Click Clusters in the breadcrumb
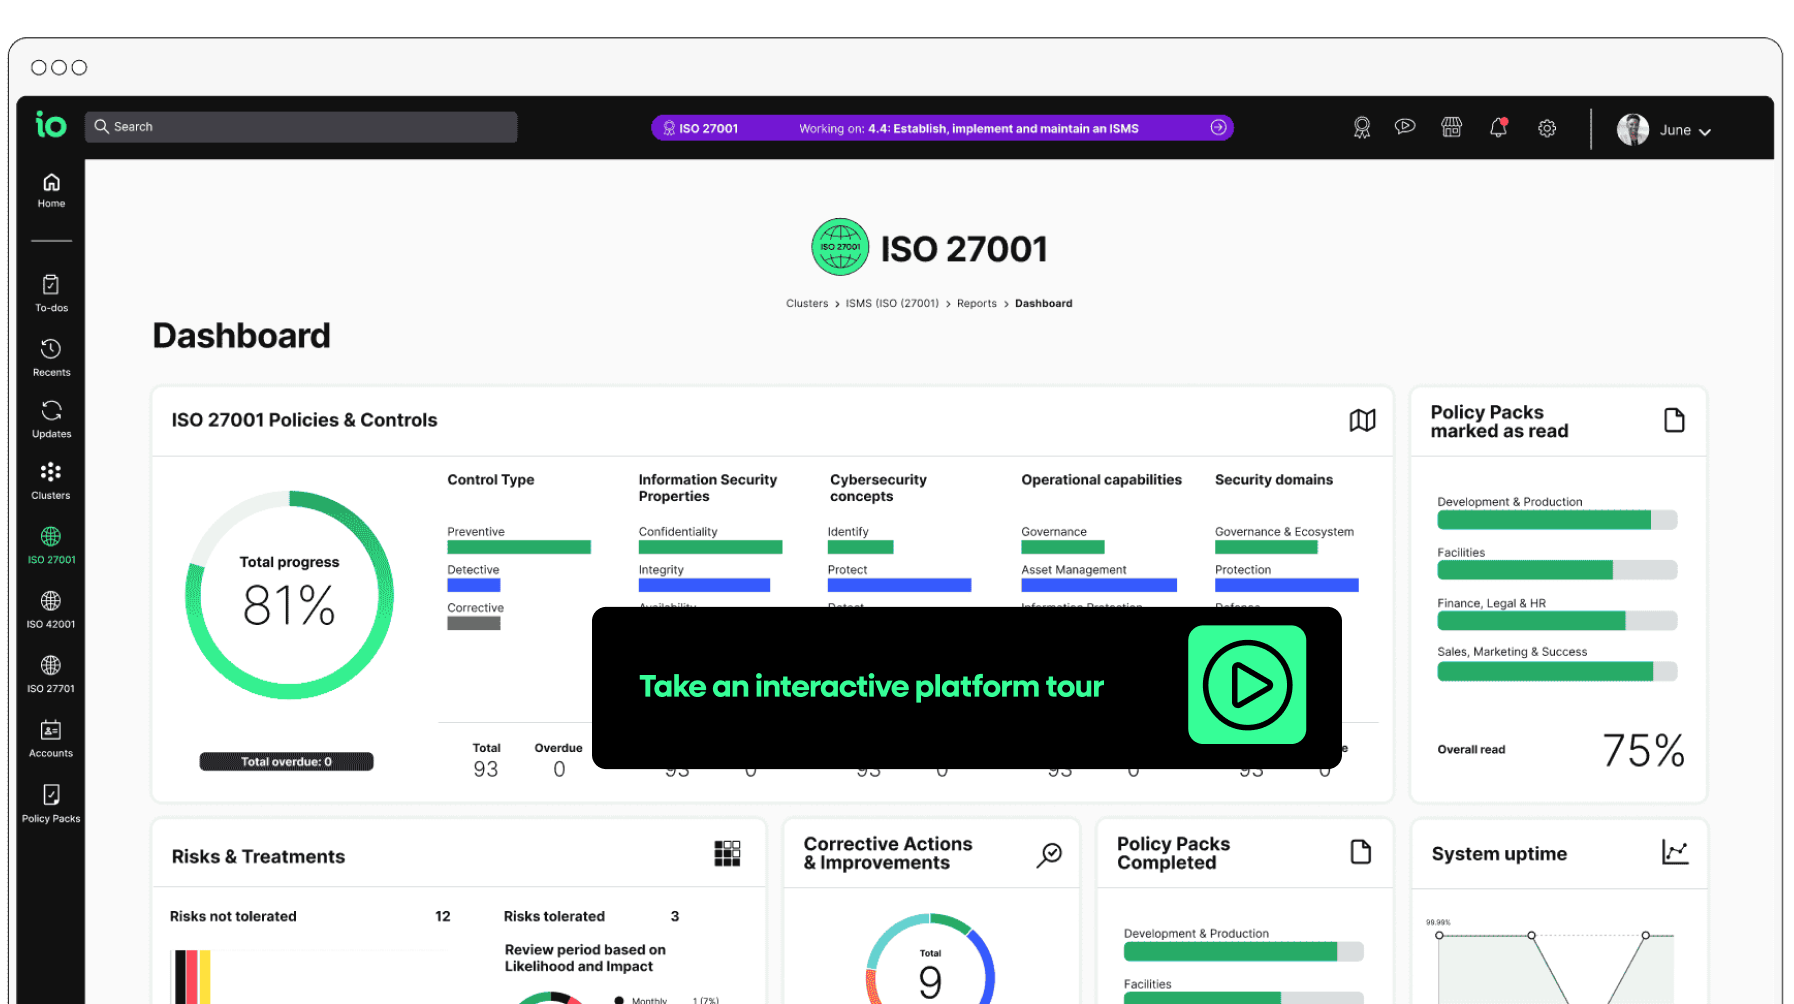The width and height of the screenshot is (1794, 1004). tap(807, 303)
